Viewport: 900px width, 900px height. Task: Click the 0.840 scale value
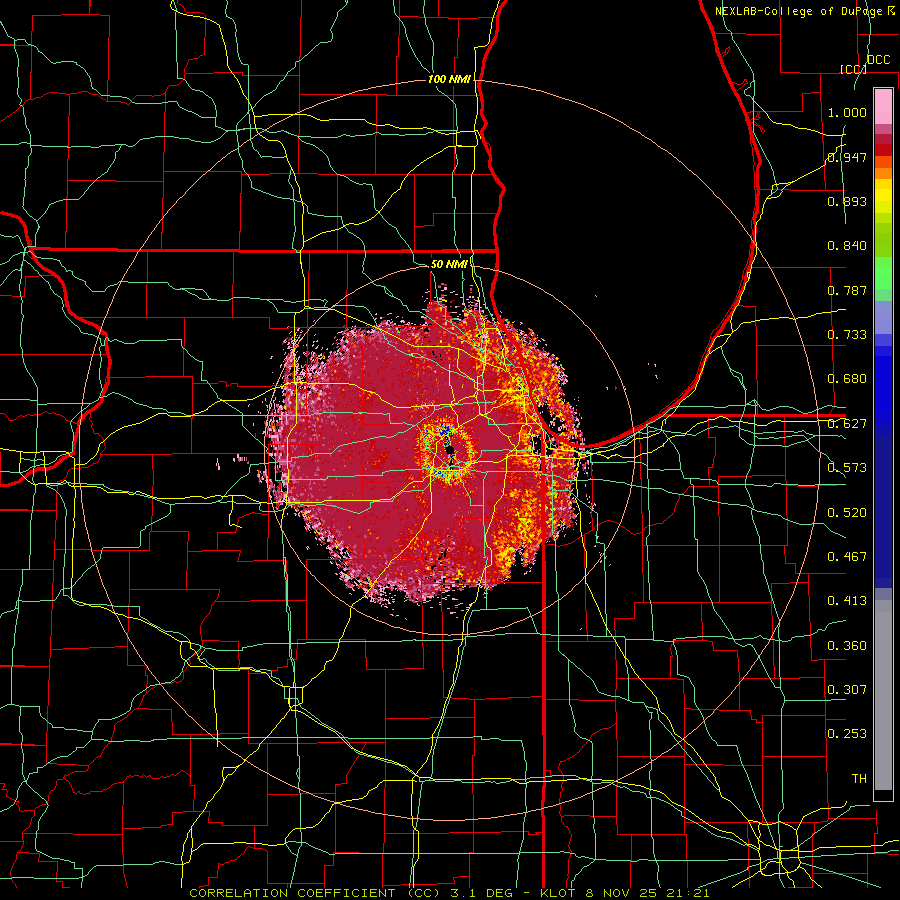(x=847, y=246)
